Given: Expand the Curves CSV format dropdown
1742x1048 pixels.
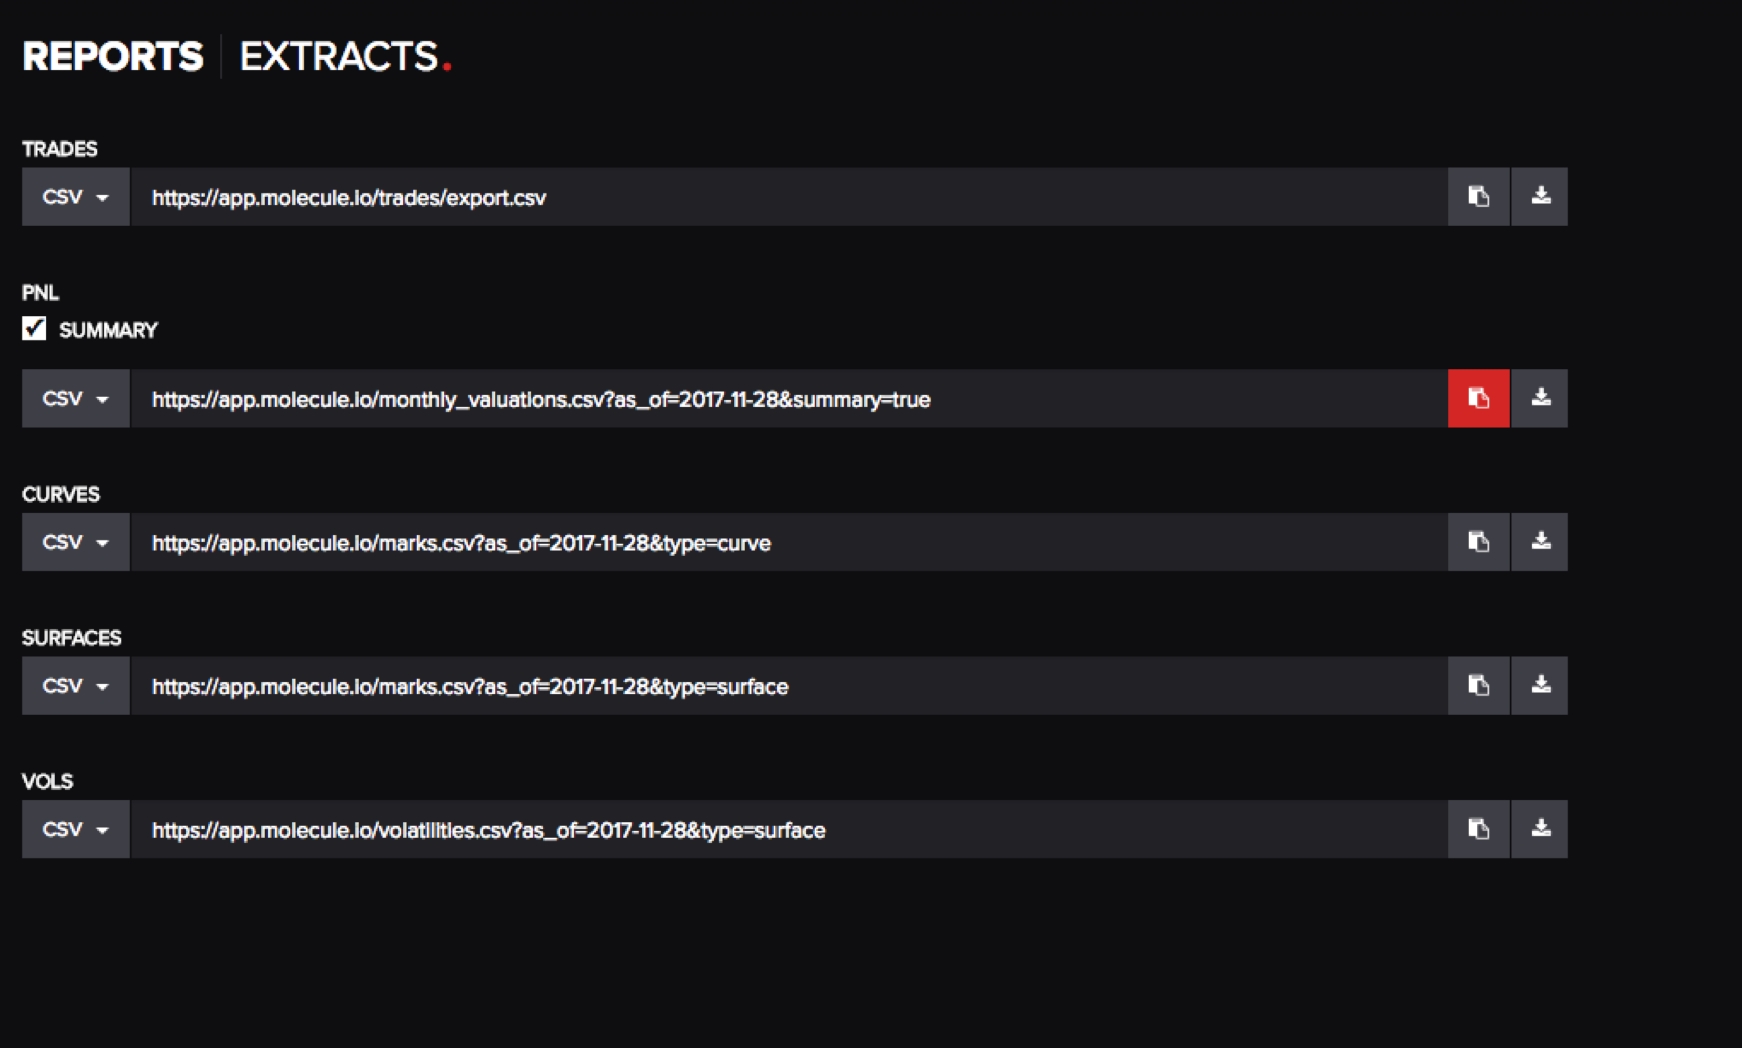Looking at the screenshot, I should coord(76,542).
